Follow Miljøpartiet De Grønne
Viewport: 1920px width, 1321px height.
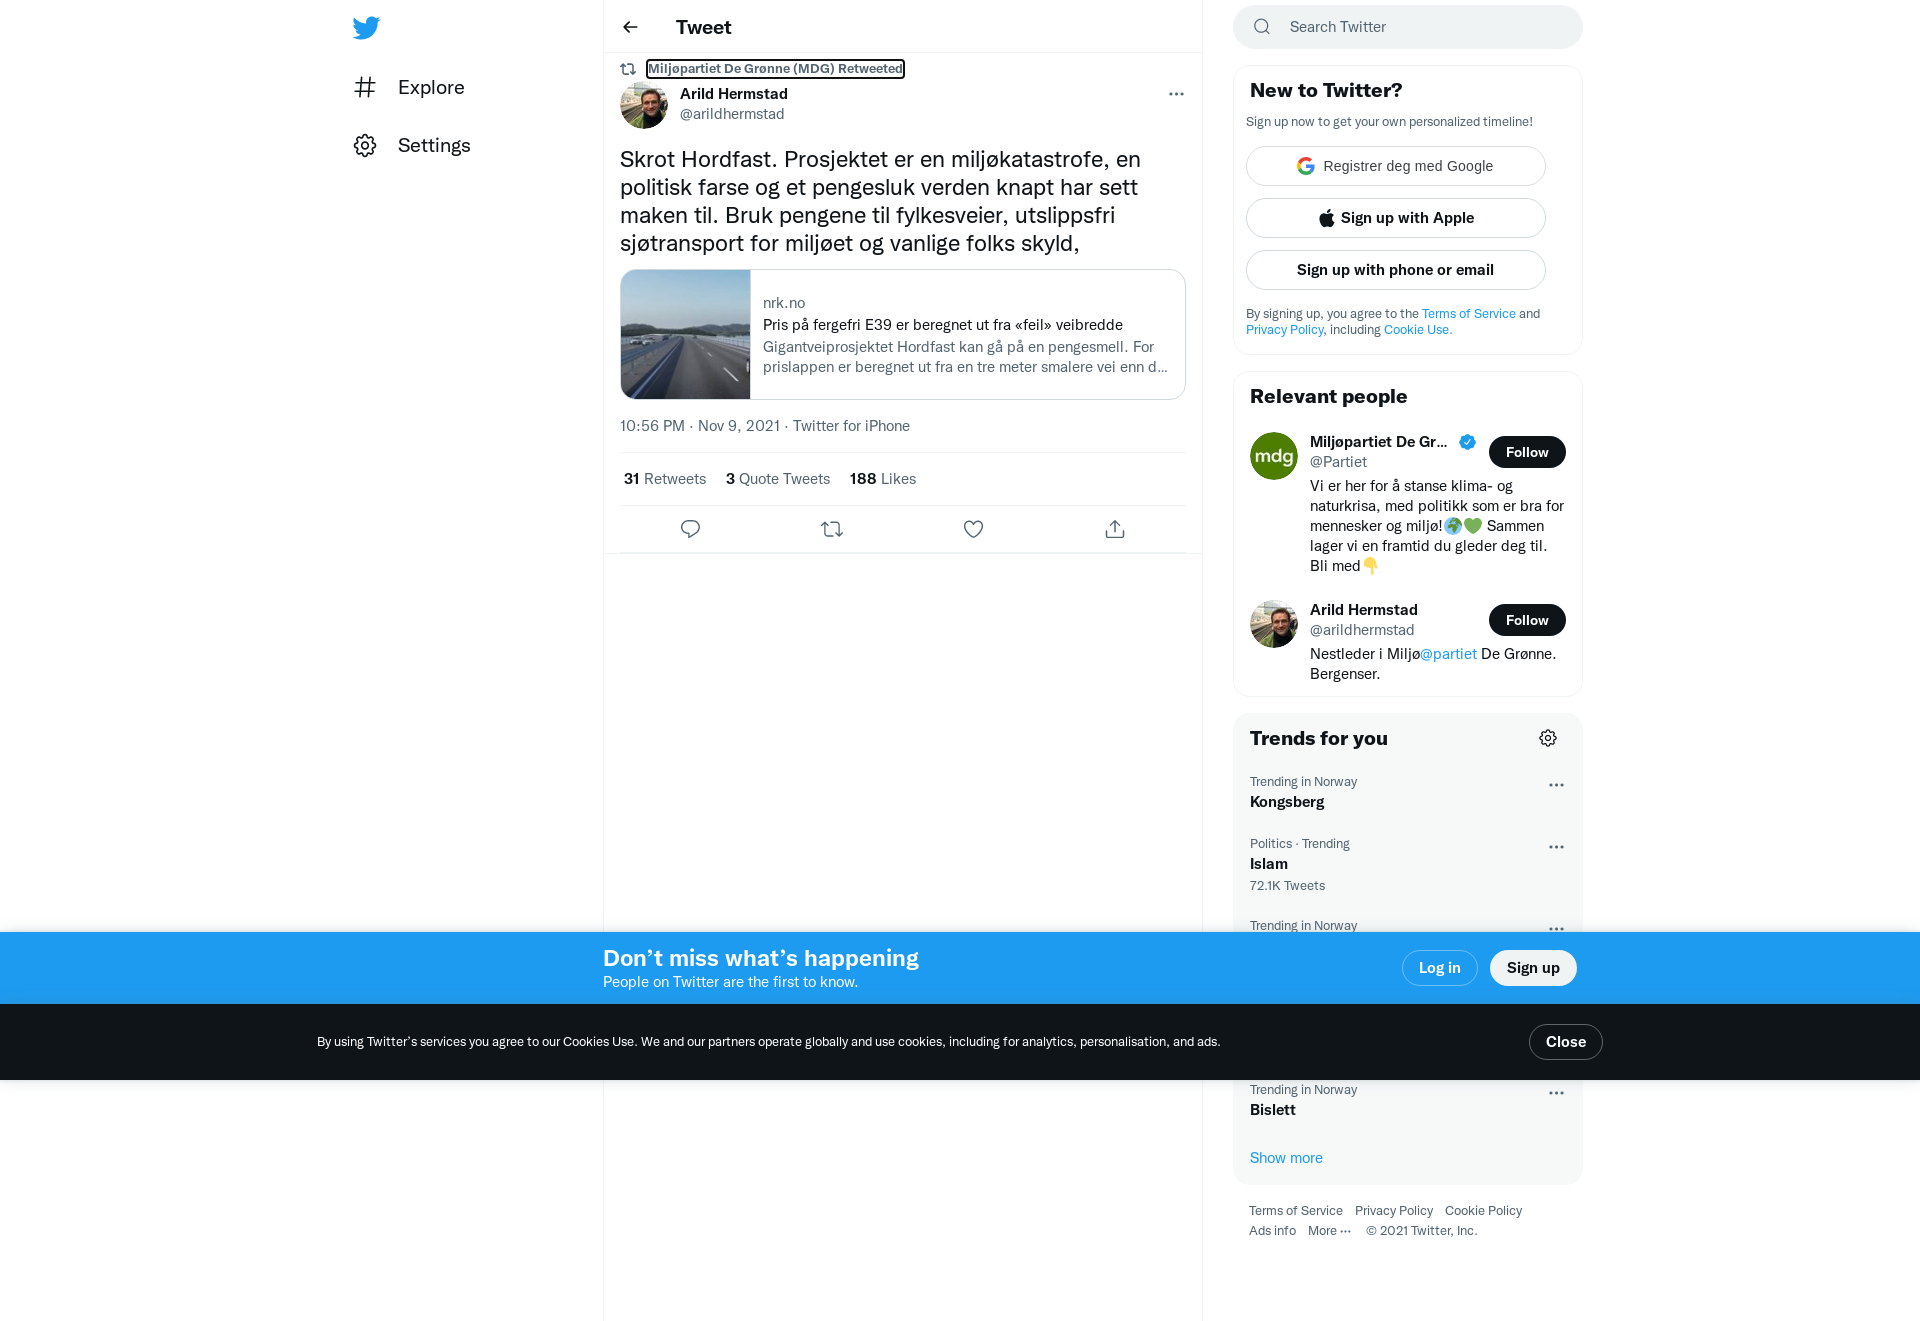point(1527,452)
